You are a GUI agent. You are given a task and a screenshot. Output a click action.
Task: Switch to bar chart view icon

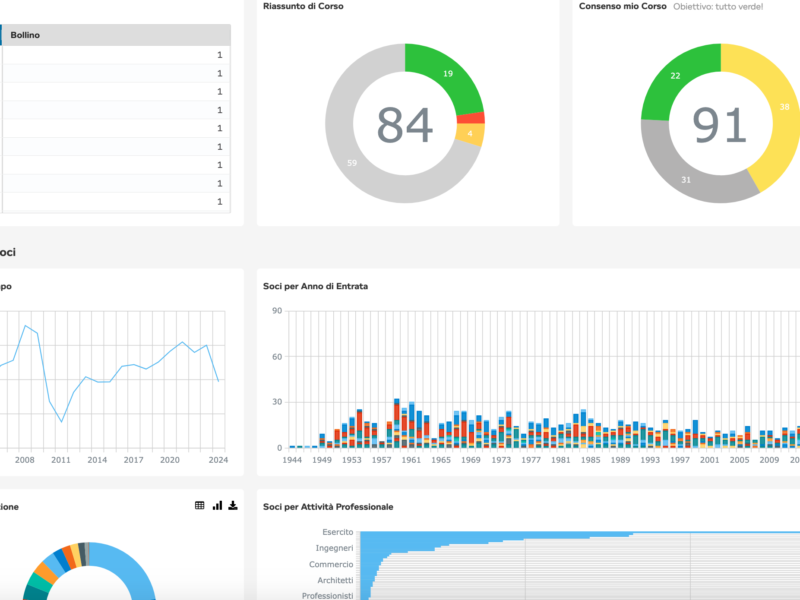[x=217, y=506]
